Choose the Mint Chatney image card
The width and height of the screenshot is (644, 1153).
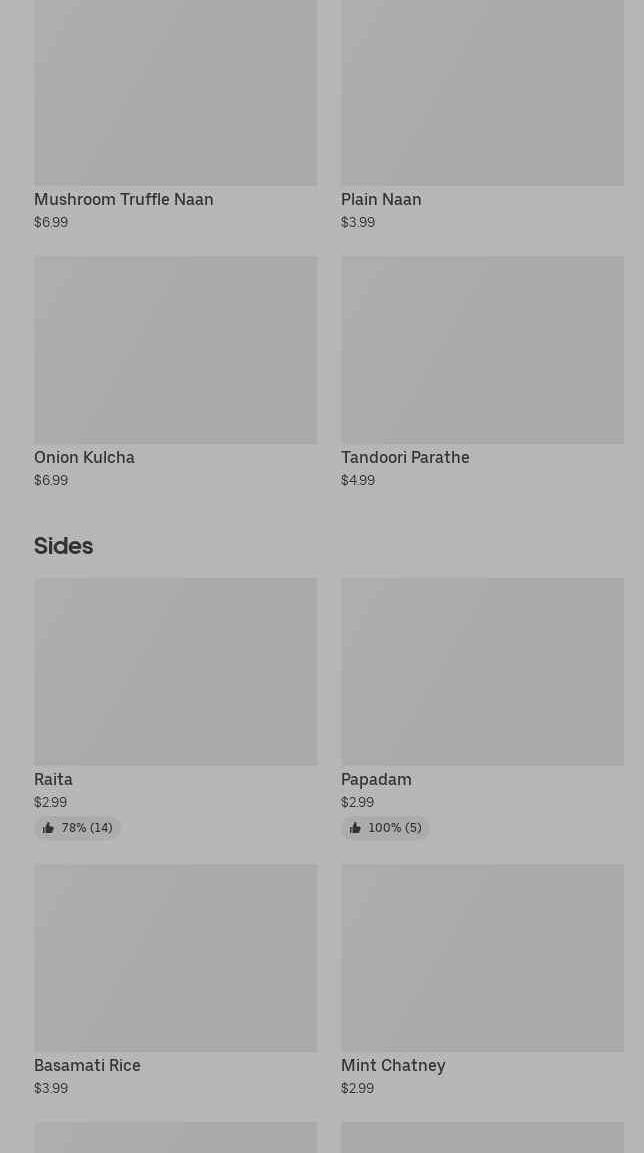[x=482, y=957]
